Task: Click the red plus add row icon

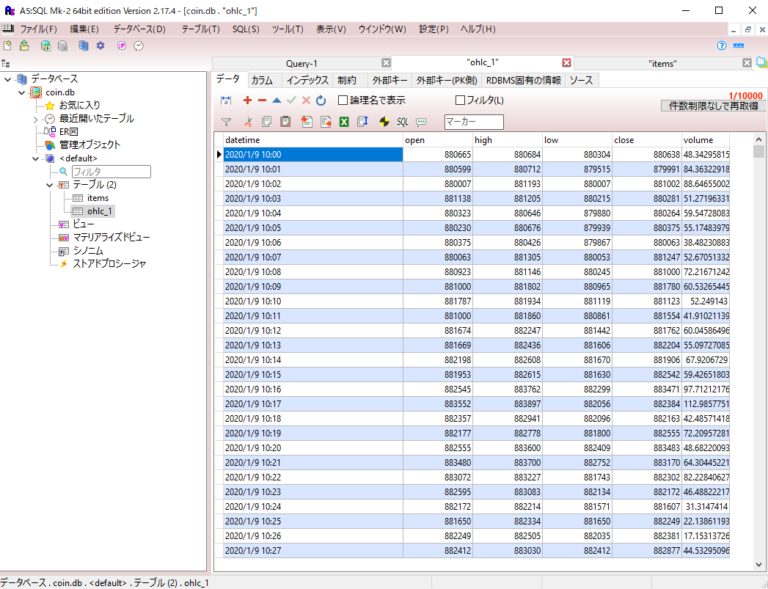Action: click(247, 100)
